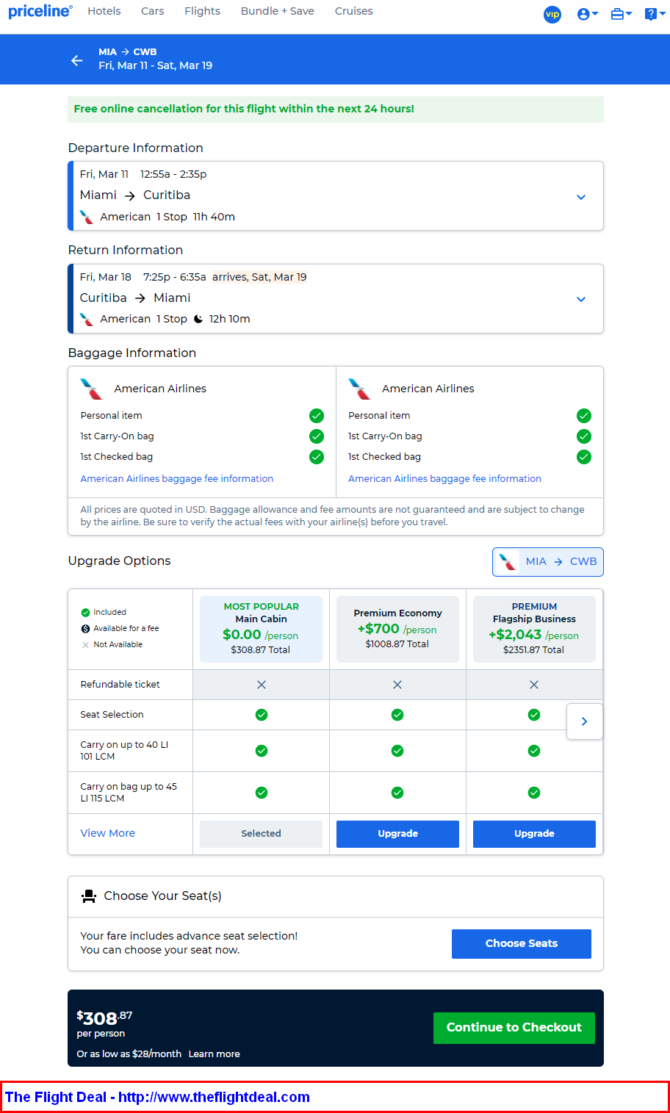Open the Flights nav item

[x=202, y=11]
